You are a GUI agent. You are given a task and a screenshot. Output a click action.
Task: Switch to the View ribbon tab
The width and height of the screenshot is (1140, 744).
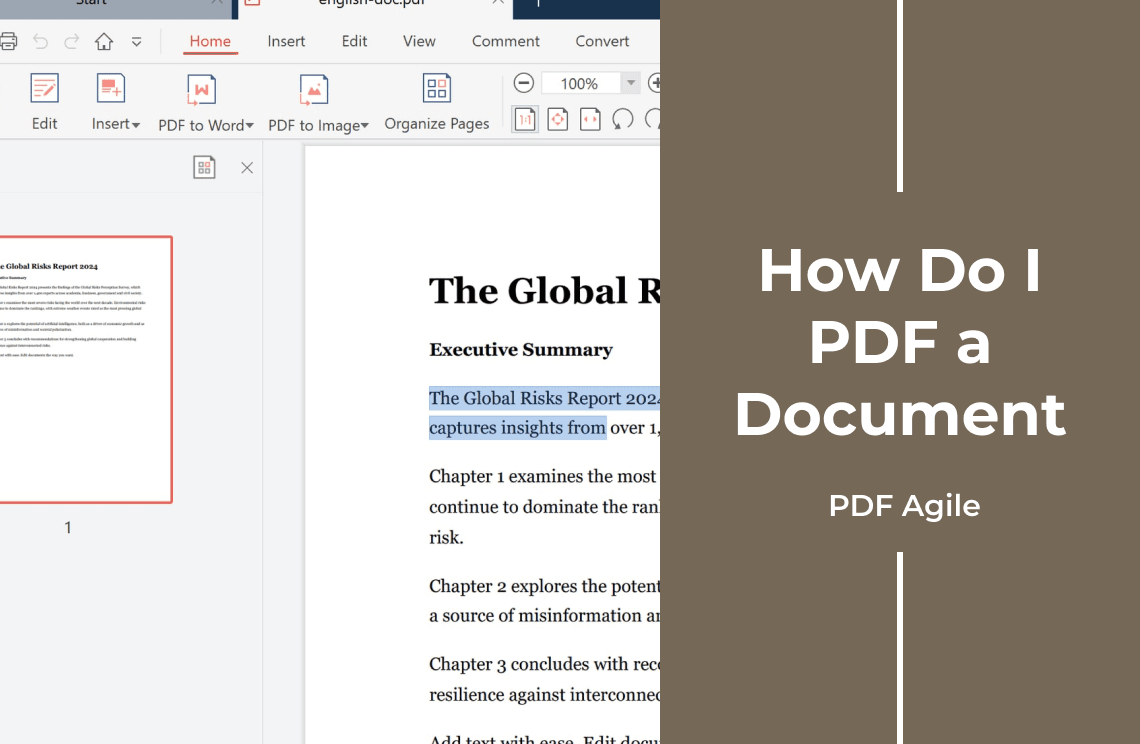[420, 41]
